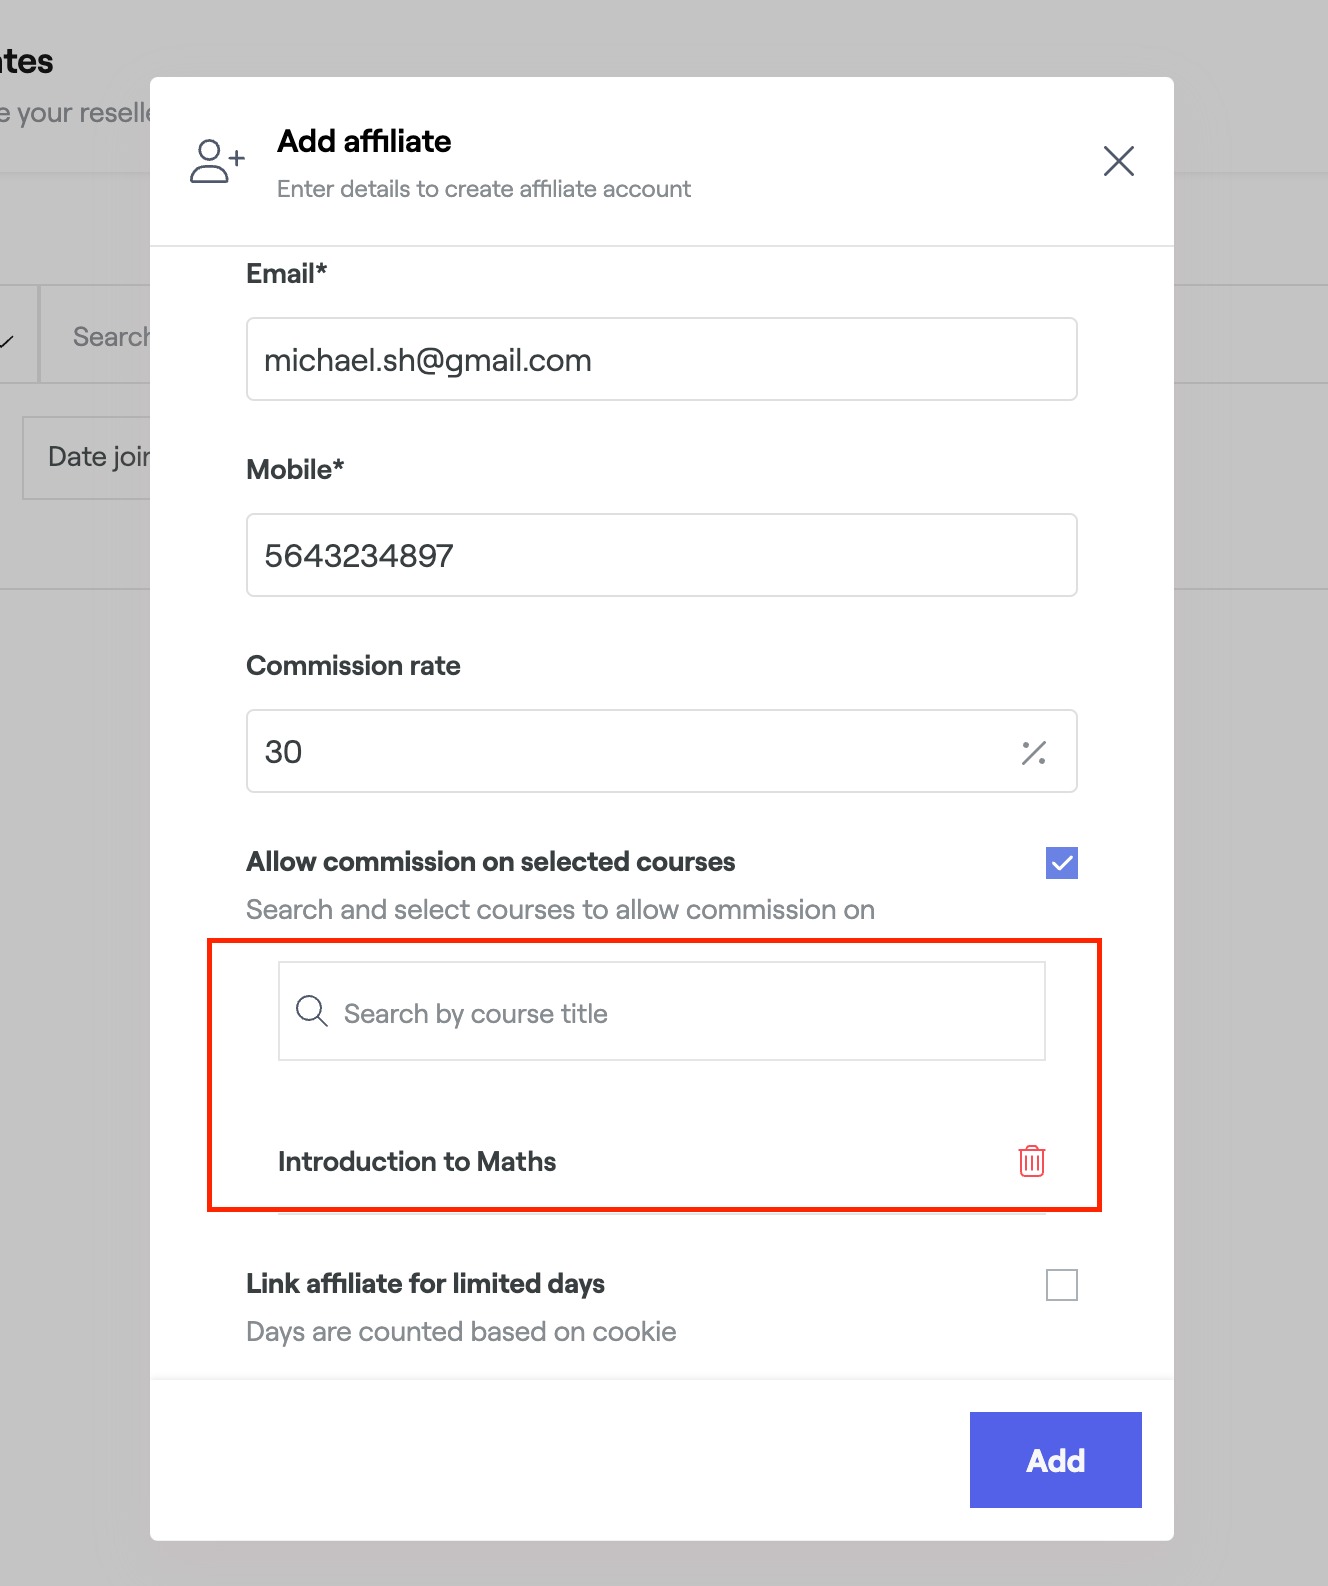Image resolution: width=1328 pixels, height=1586 pixels.
Task: Open the Date joined filter behind dialog
Action: [96, 457]
